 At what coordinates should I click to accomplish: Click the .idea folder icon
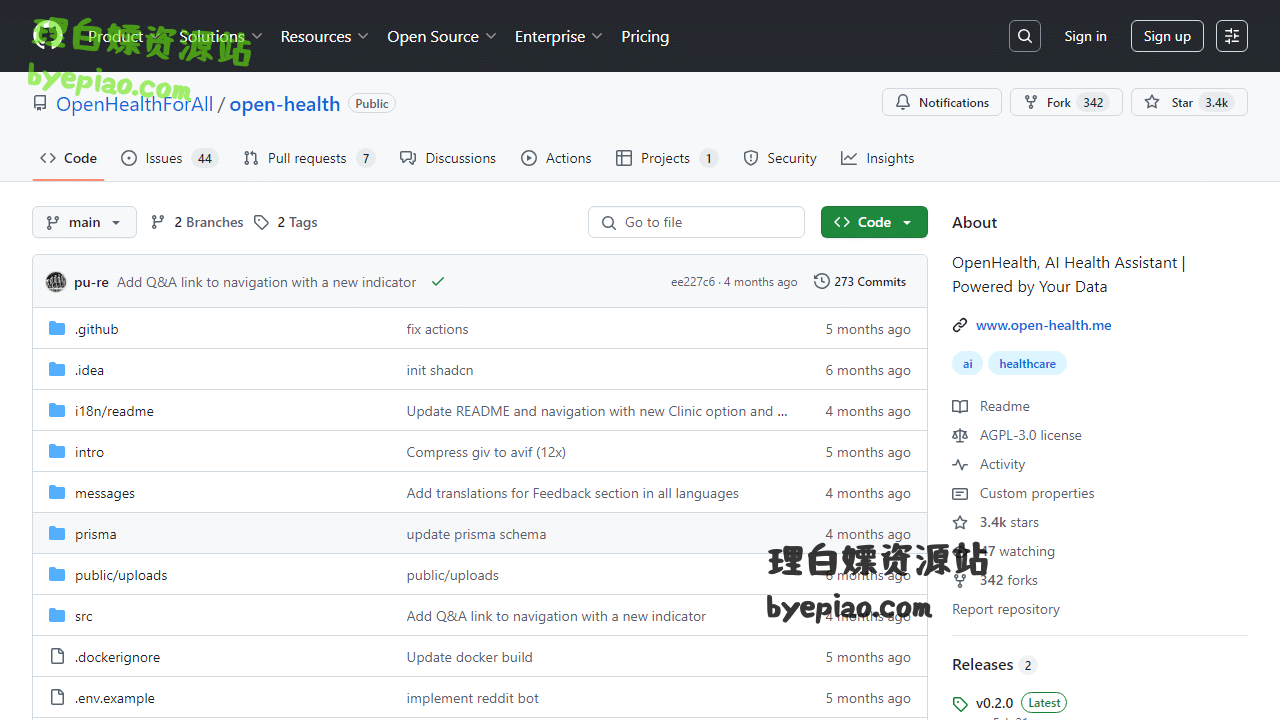[57, 370]
